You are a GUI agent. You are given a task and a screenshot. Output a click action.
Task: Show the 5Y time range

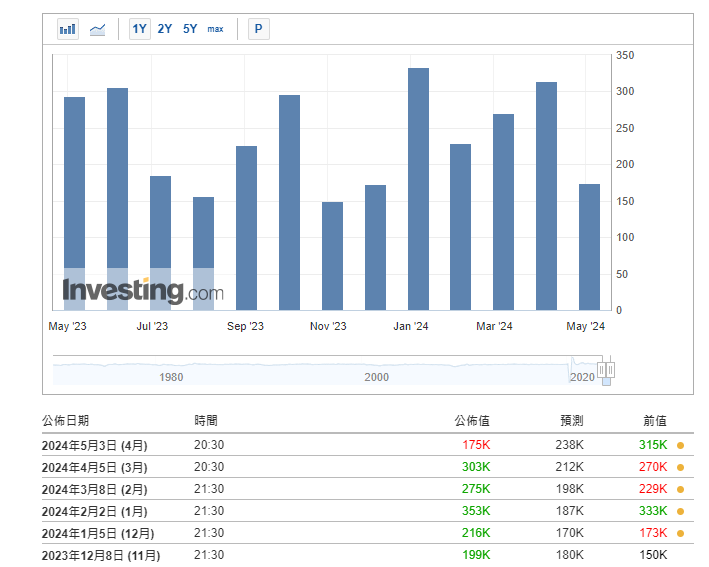(190, 29)
